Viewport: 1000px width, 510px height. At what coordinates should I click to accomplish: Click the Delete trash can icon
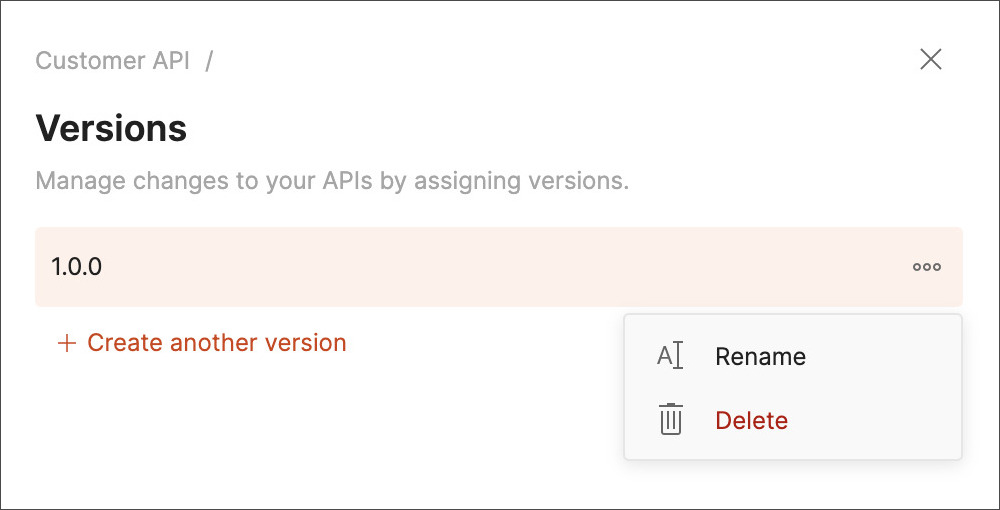pos(670,419)
